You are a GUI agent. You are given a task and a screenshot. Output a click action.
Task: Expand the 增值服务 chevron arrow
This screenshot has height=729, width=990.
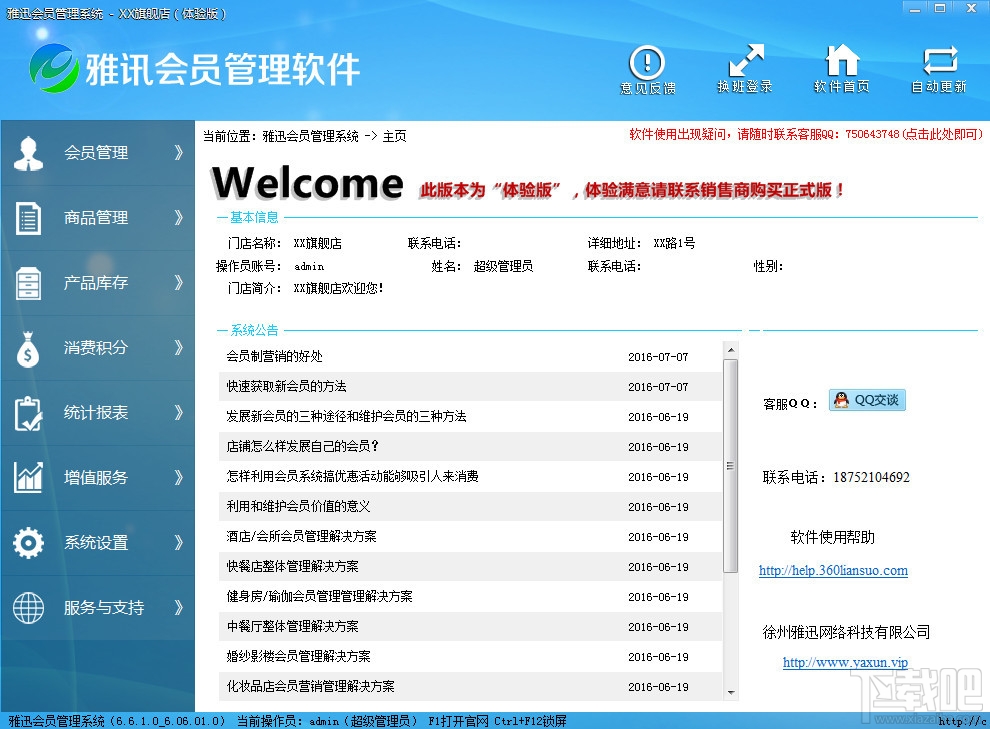pos(179,478)
